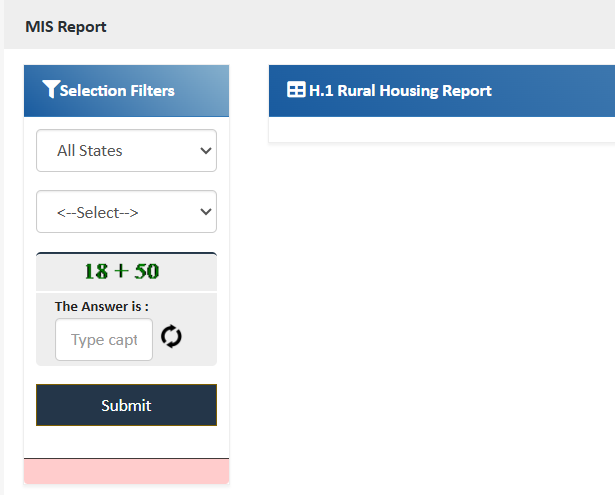Click the blue H.1 report header bar's right side
Screen dimensions: 615x495
[570, 91]
